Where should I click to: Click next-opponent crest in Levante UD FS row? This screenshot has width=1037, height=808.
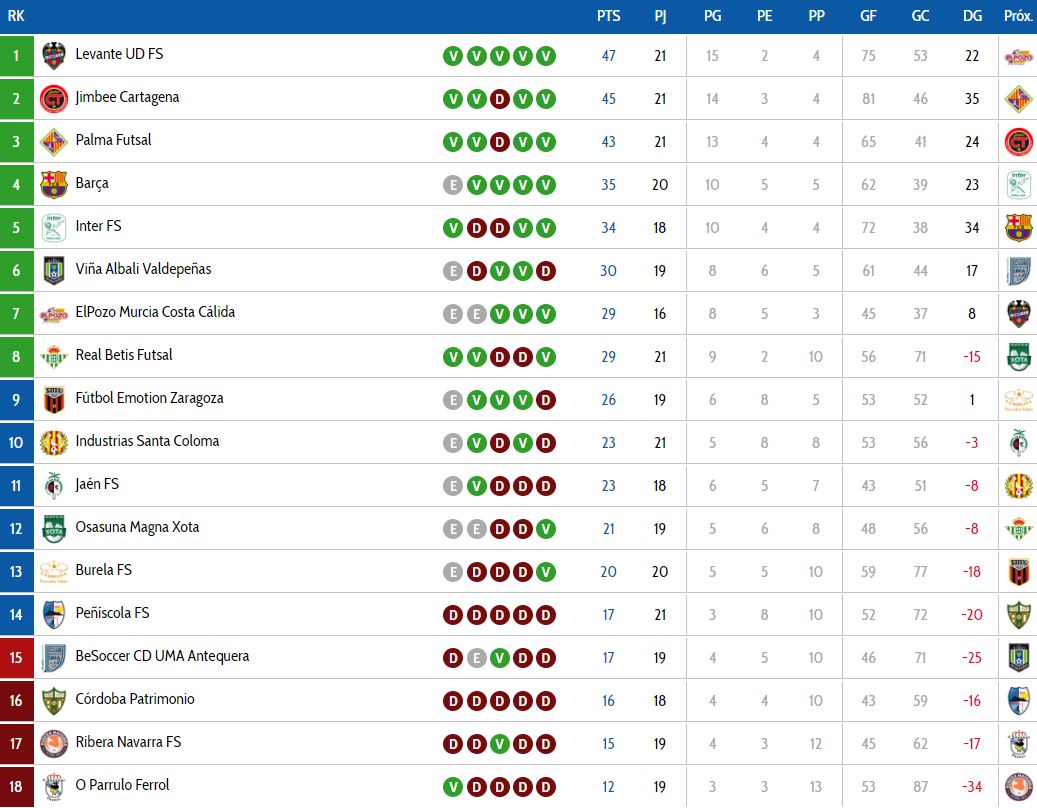click(1018, 57)
